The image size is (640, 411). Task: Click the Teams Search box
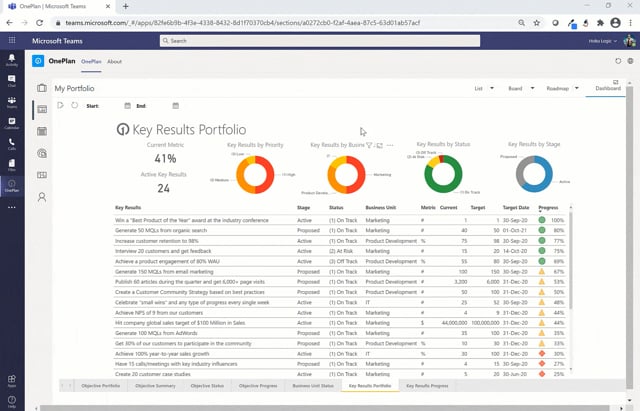320,41
